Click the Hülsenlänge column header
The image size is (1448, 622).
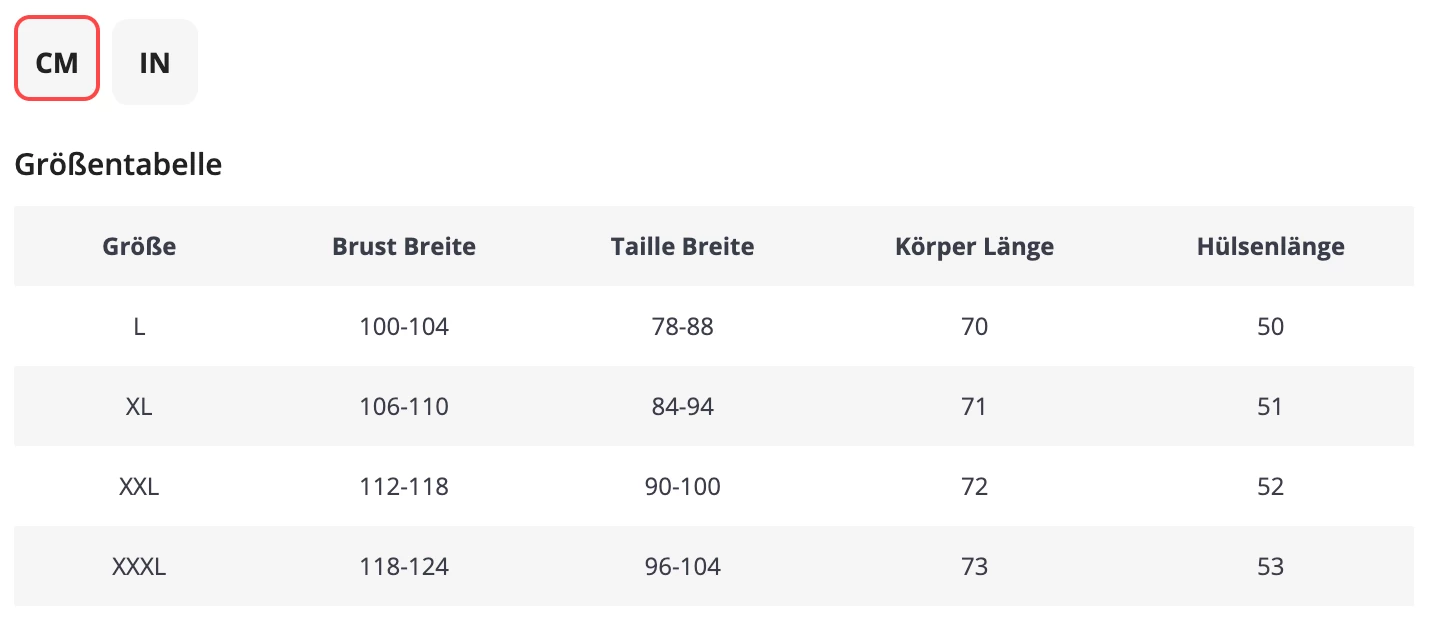[1270, 246]
